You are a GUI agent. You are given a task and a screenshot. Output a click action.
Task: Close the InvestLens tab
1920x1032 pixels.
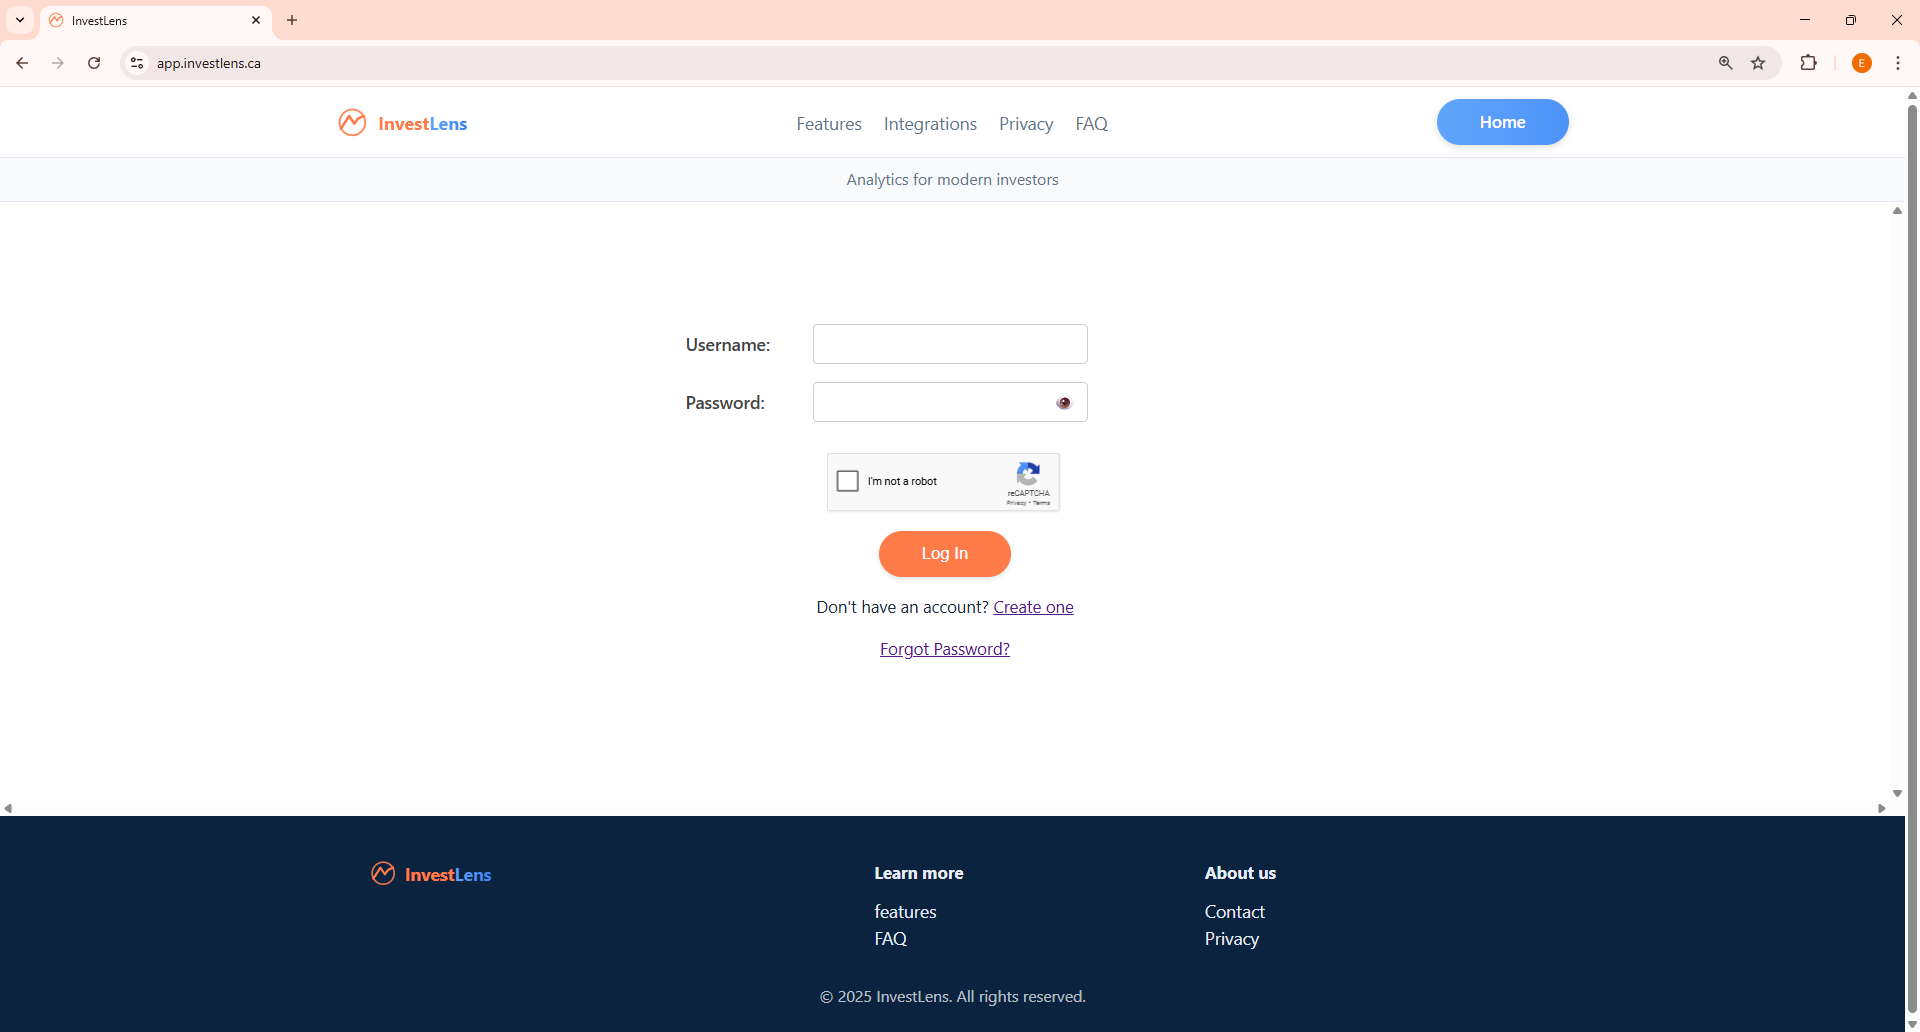pyautogui.click(x=256, y=20)
